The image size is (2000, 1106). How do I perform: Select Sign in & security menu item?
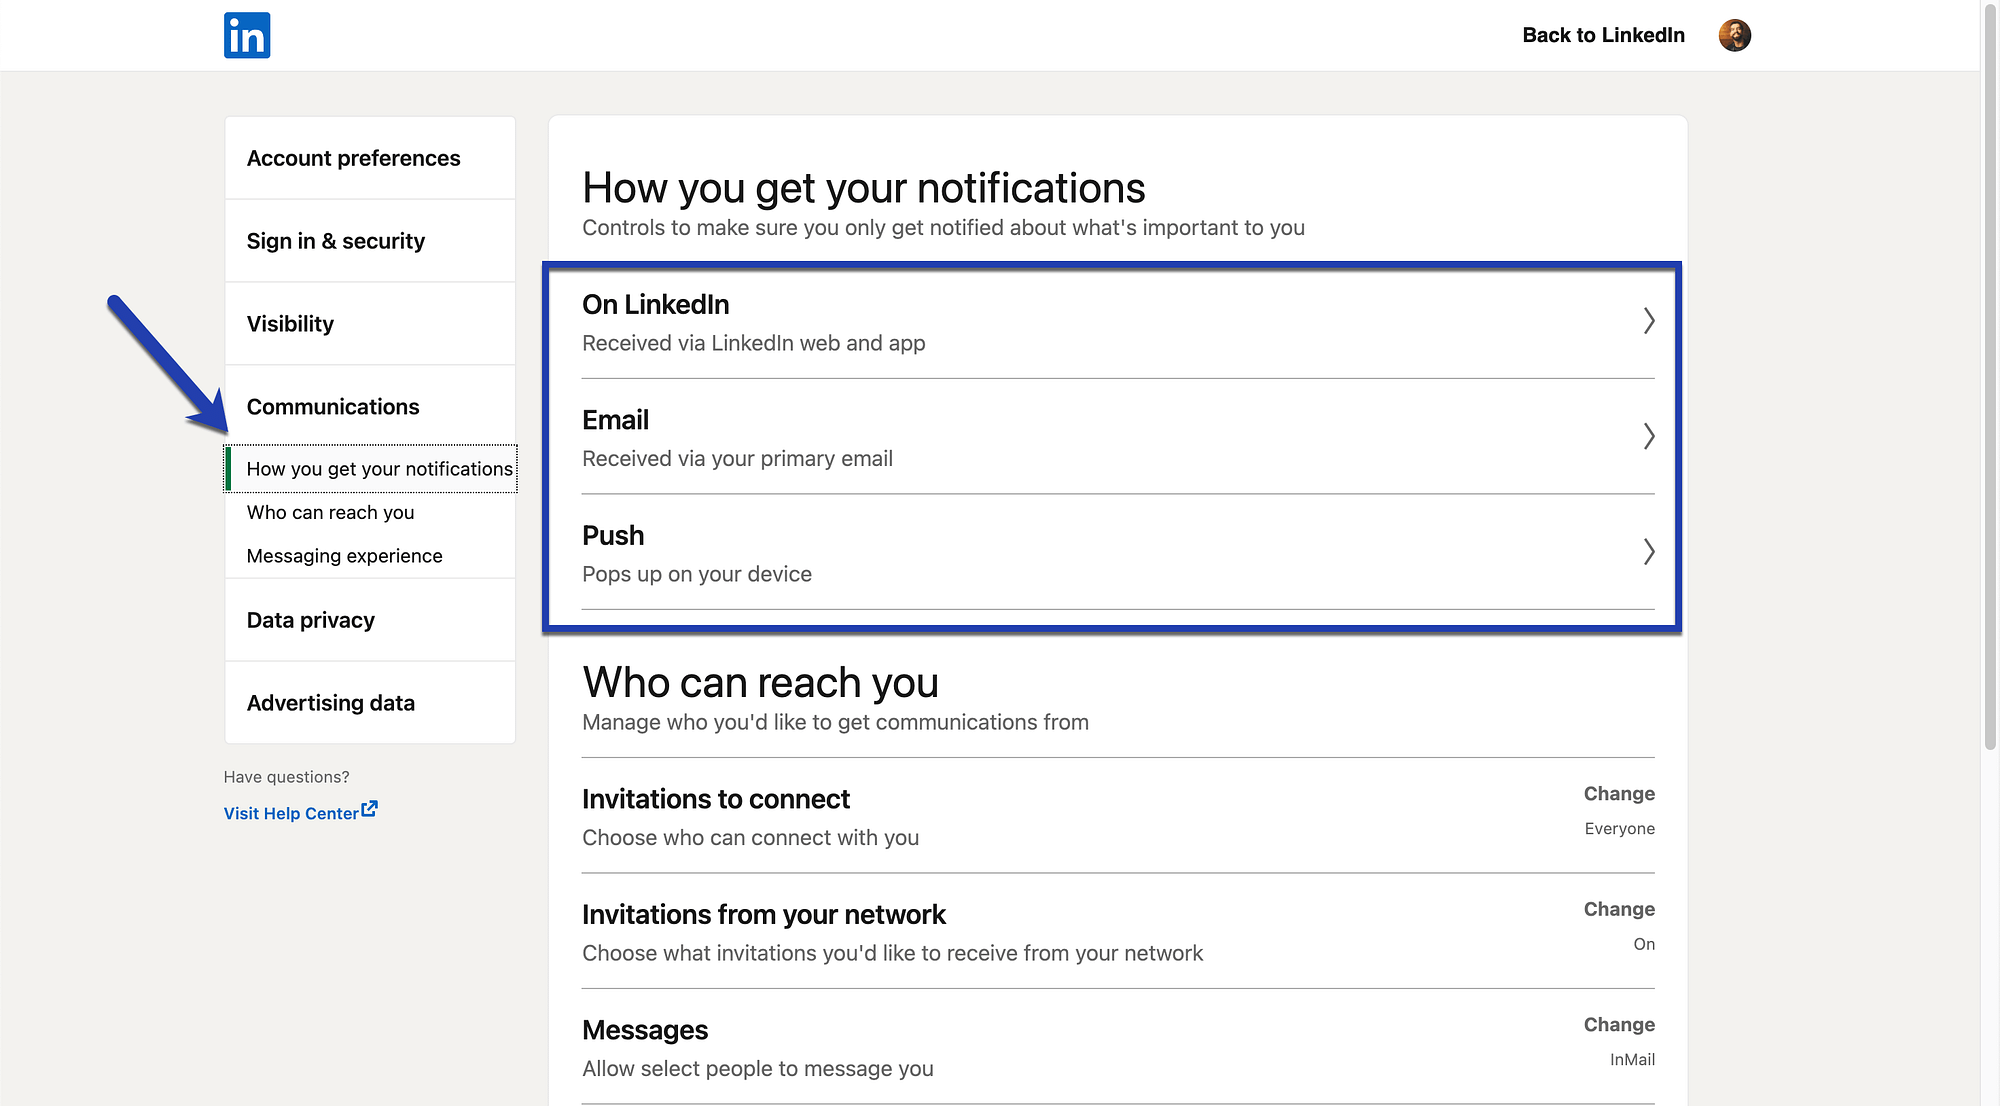coord(335,240)
